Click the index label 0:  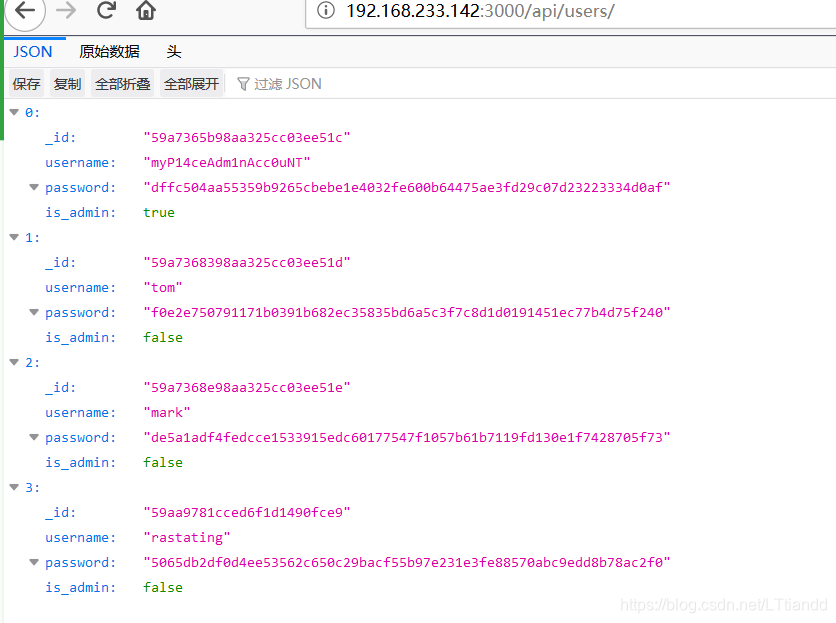(x=33, y=113)
